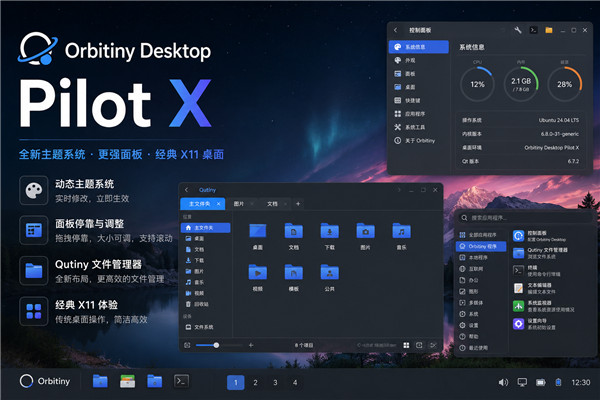Screen dimensions: 600x400
Task: Go back in Qutiny file manager
Action: (x=187, y=190)
